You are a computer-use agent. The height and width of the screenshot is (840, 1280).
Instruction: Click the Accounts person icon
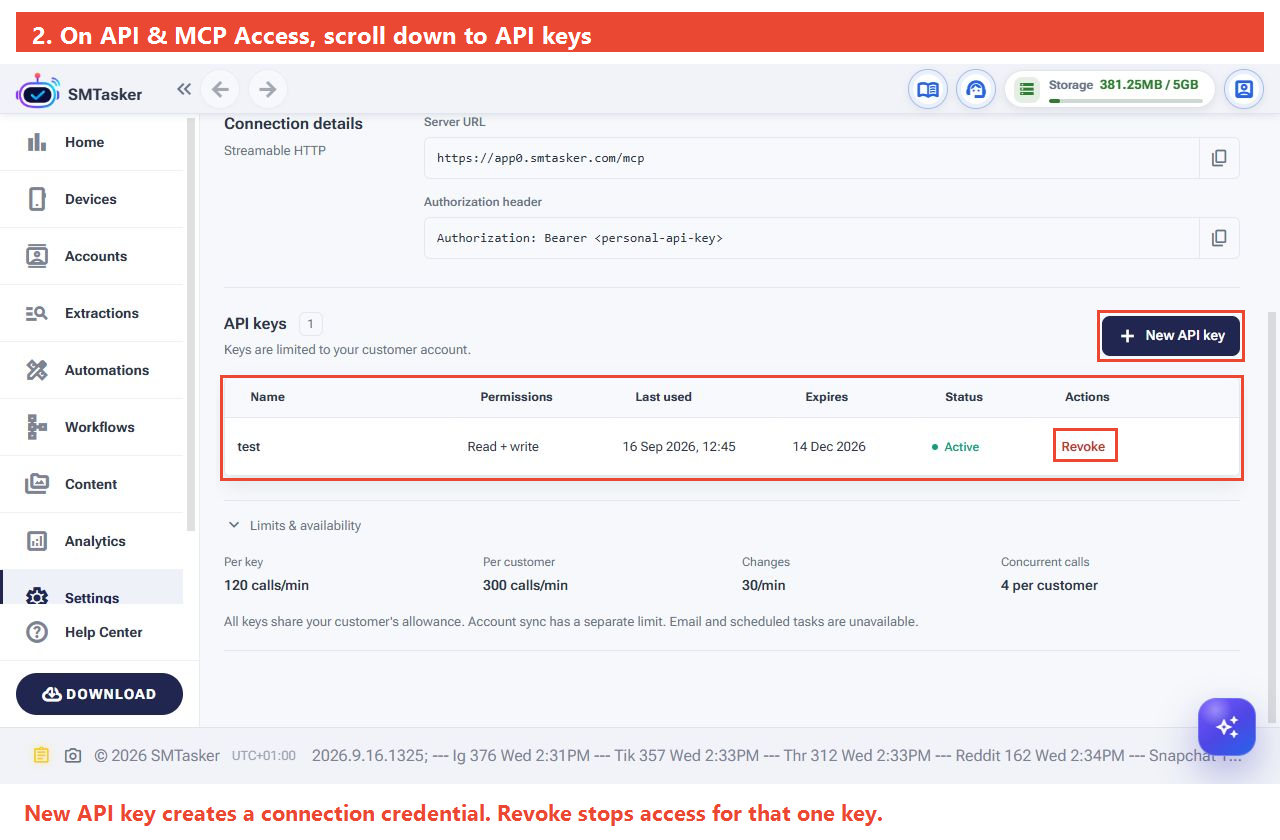click(x=37, y=256)
